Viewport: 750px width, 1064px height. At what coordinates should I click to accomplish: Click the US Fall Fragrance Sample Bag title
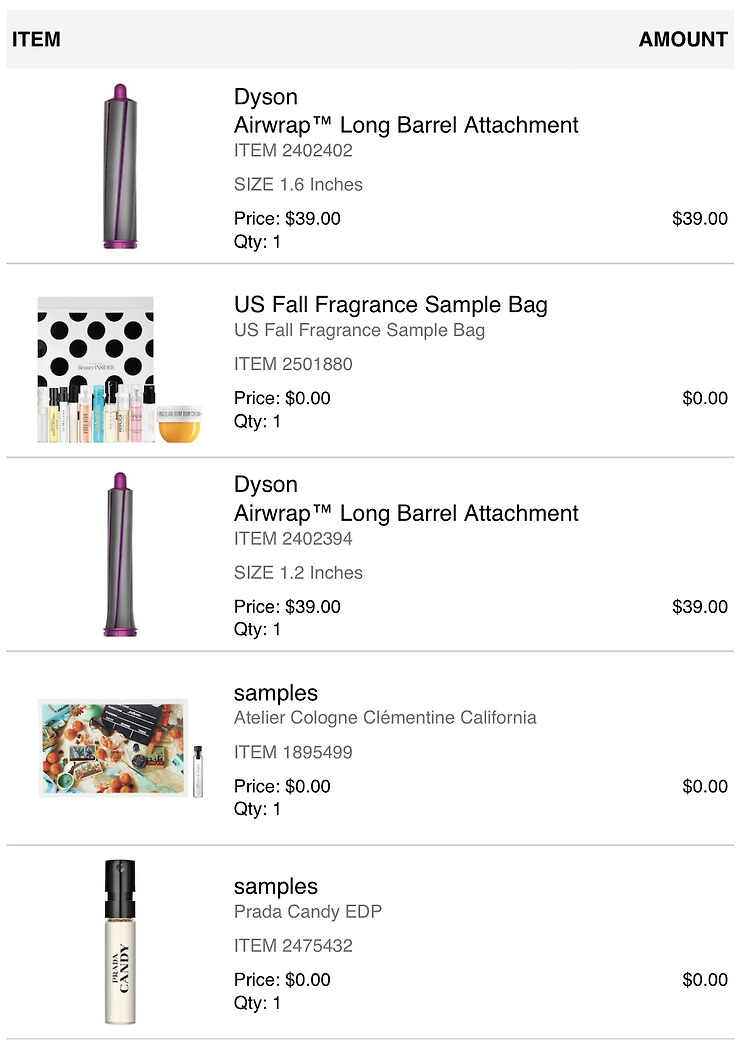click(390, 305)
